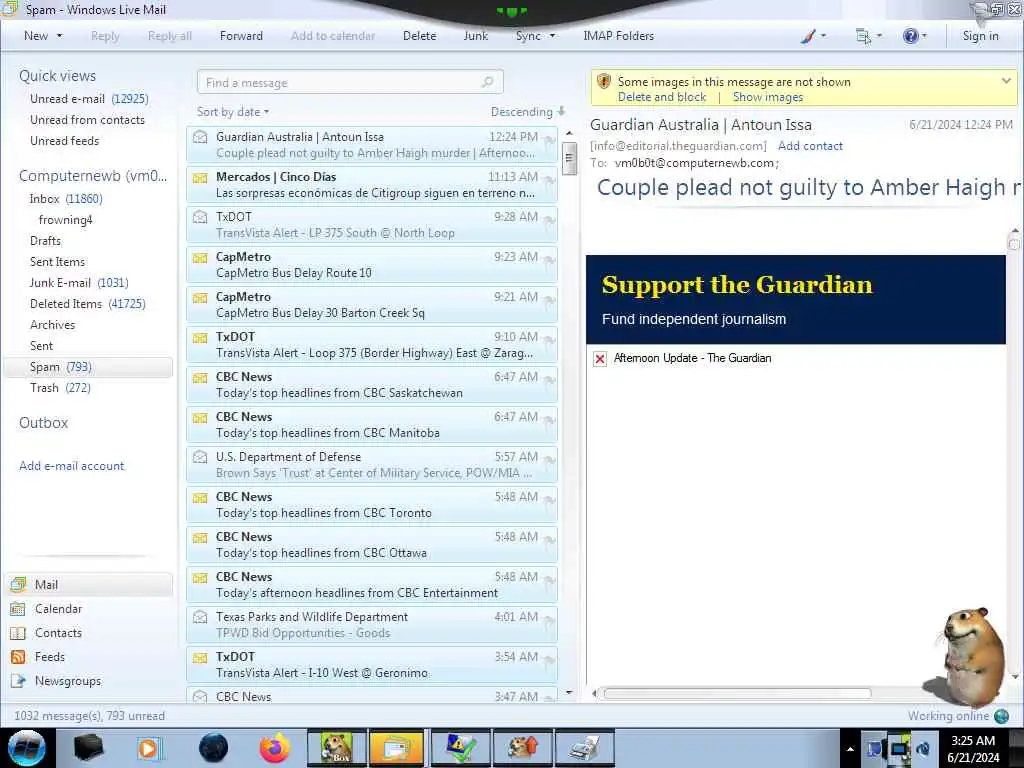Click the Mail icon in the navigation shortcuts
Viewport: 1024px width, 768px height.
tap(18, 584)
